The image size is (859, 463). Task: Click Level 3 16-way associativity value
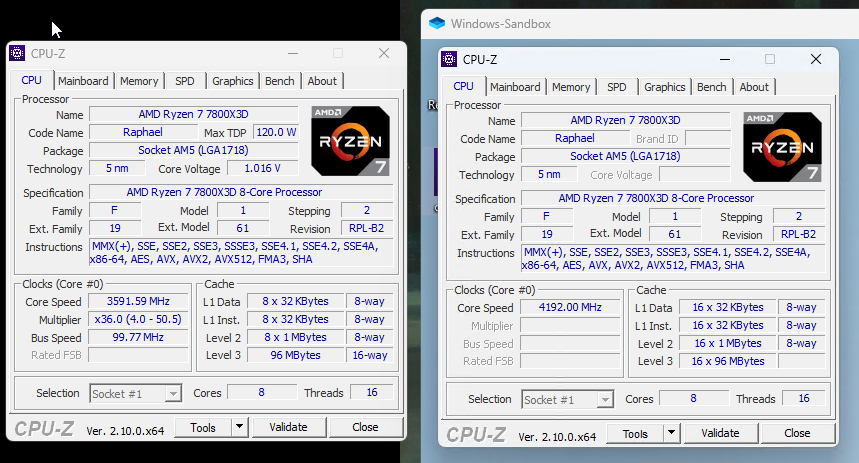pyautogui.click(x=370, y=355)
